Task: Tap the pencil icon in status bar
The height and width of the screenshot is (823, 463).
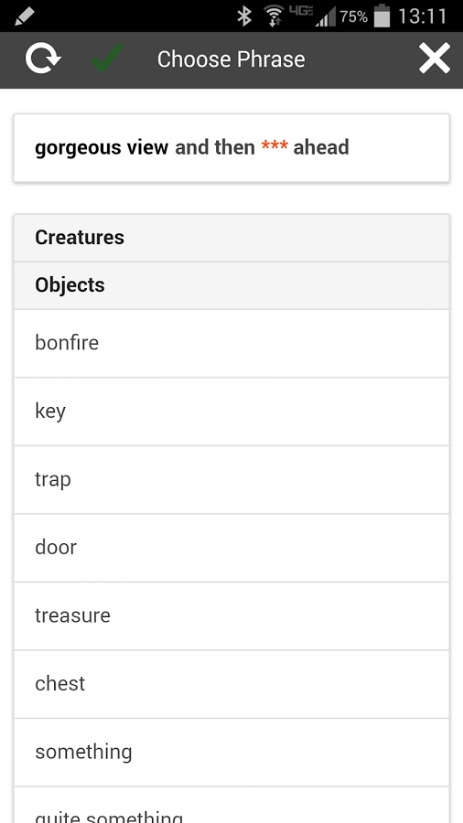Action: [24, 16]
